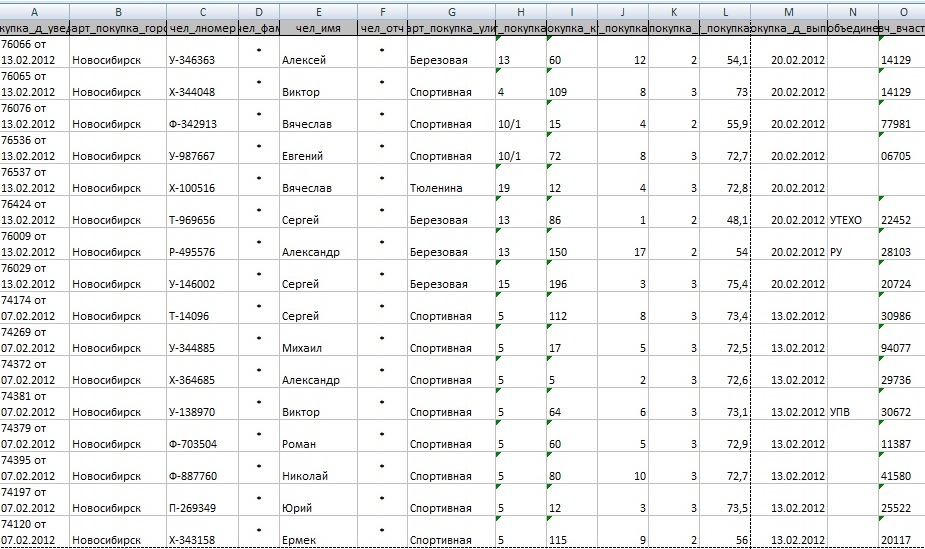This screenshot has height=549, width=925.
Task: Select the Тюленина street cell
Action: pyautogui.click(x=435, y=188)
